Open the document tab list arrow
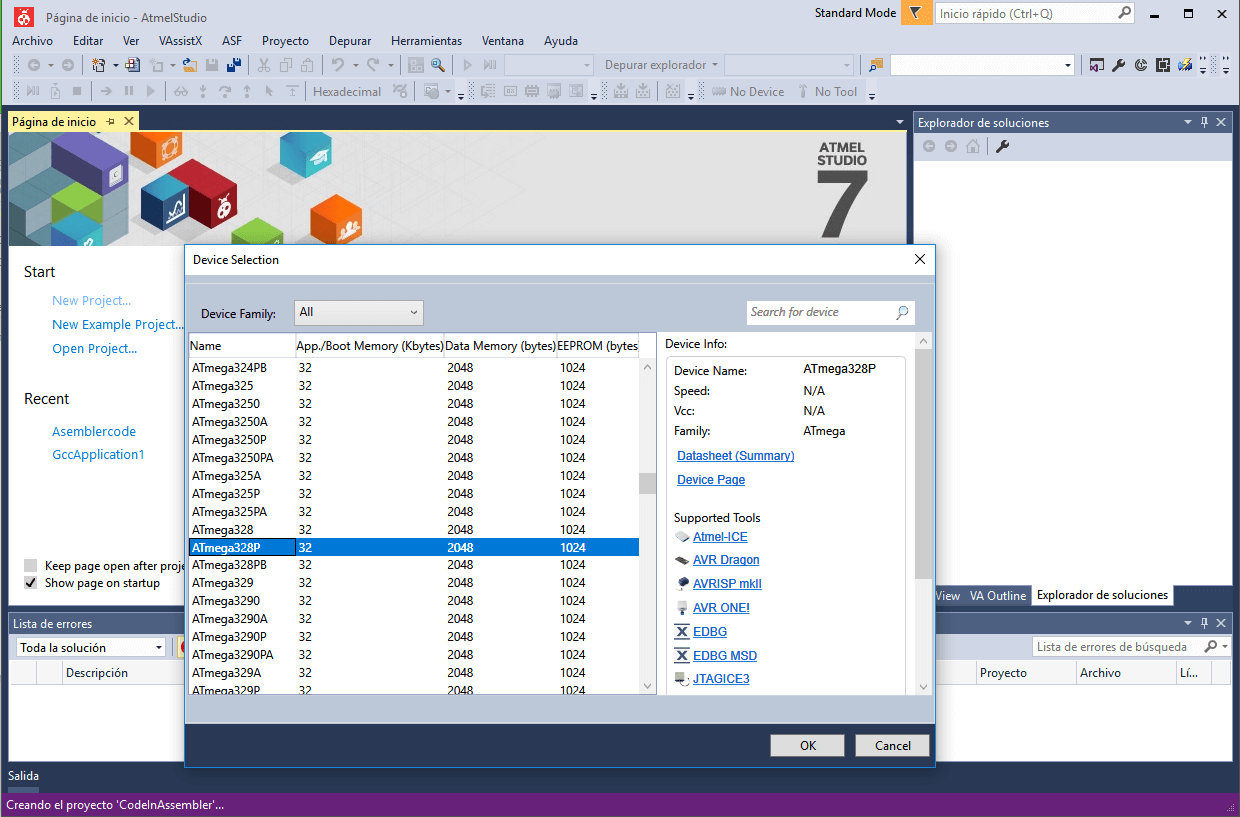Image resolution: width=1240 pixels, height=817 pixels. tap(900, 122)
